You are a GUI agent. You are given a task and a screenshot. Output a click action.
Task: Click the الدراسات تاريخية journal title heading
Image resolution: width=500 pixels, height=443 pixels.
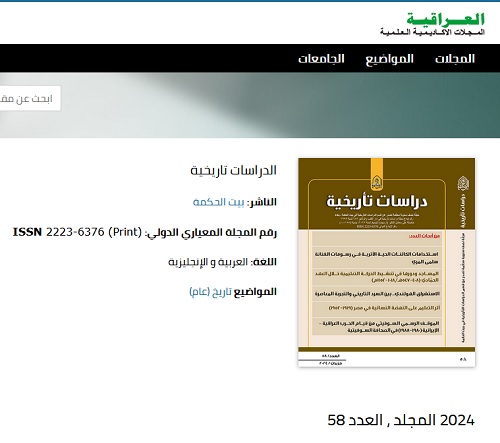click(x=234, y=170)
